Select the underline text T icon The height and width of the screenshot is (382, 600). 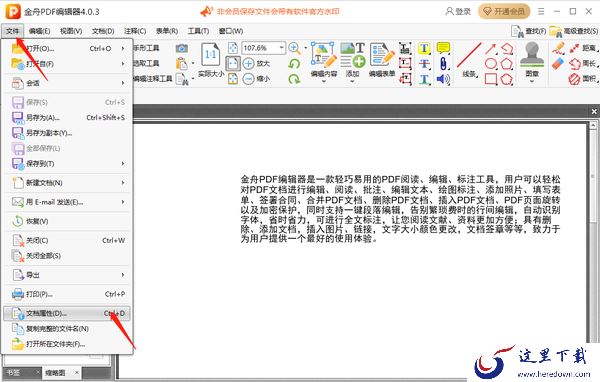424,79
